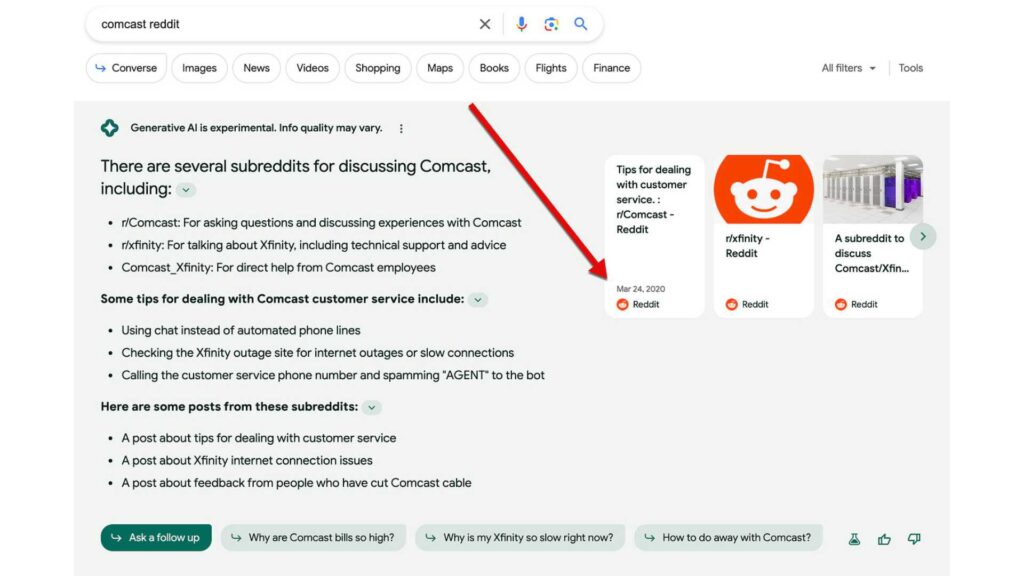
Task: Click 'A post about tips for dealing' bullet
Action: (x=259, y=438)
